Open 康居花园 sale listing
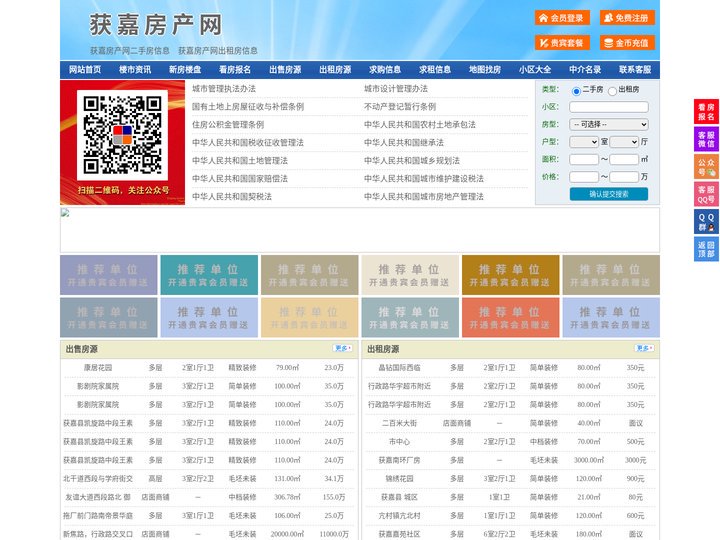This screenshot has height=540, width=720. (98, 367)
